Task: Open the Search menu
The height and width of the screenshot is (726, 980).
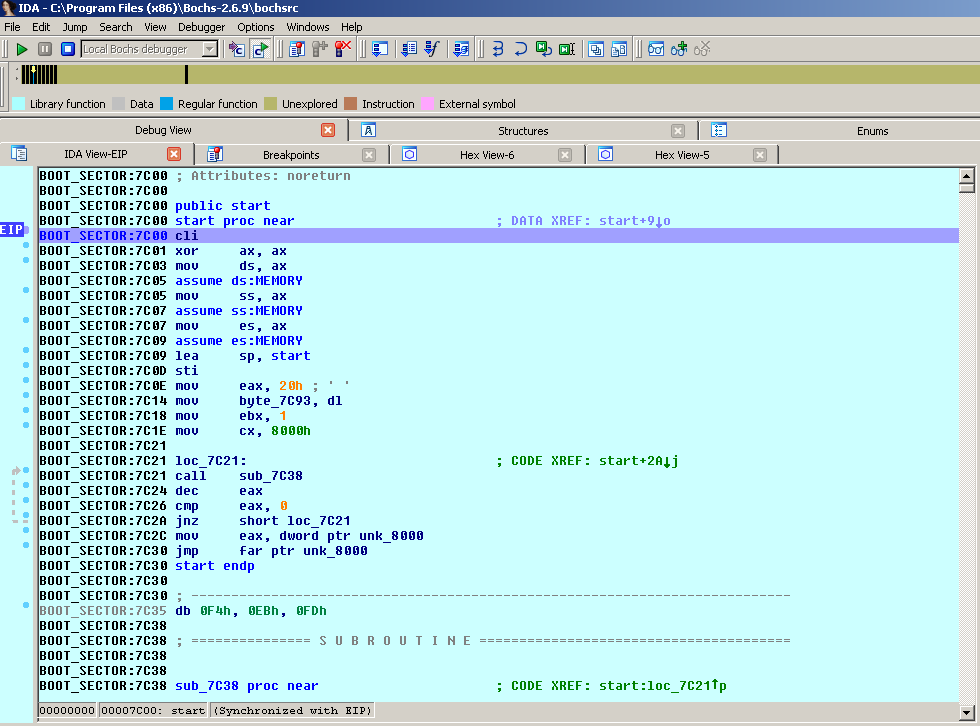Action: [116, 27]
